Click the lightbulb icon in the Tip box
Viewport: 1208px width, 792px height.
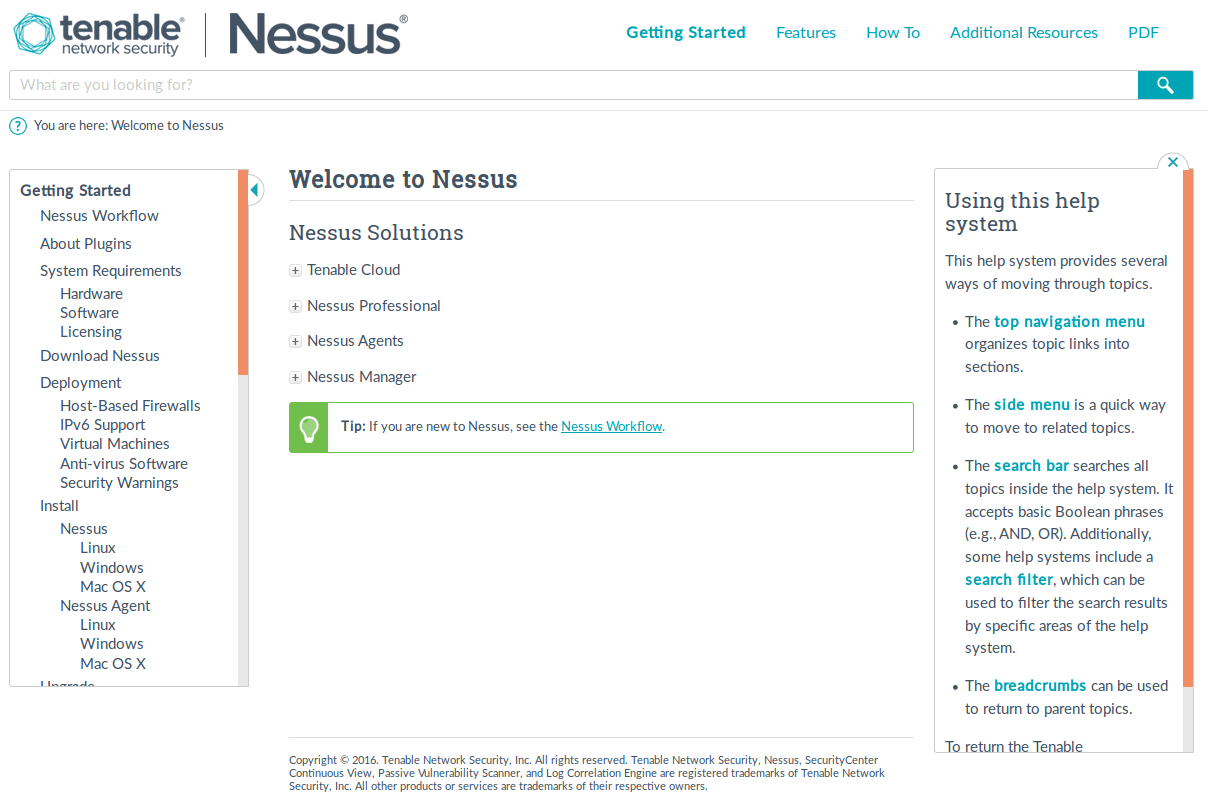pos(307,426)
